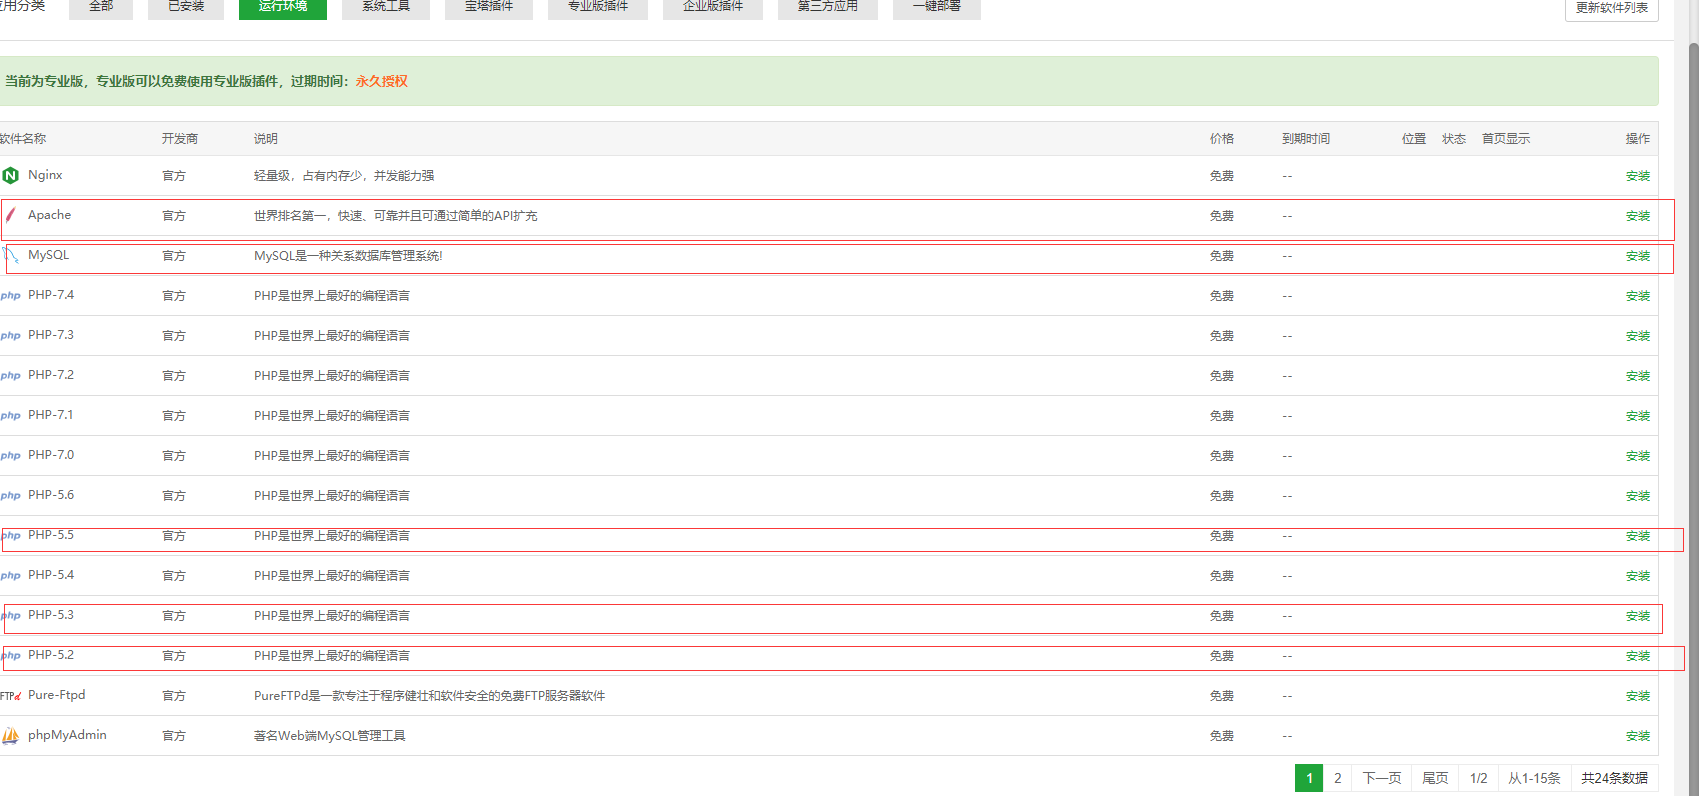This screenshot has height=796, width=1699.
Task: Switch to the 已安装 category tab
Action: coord(186,7)
